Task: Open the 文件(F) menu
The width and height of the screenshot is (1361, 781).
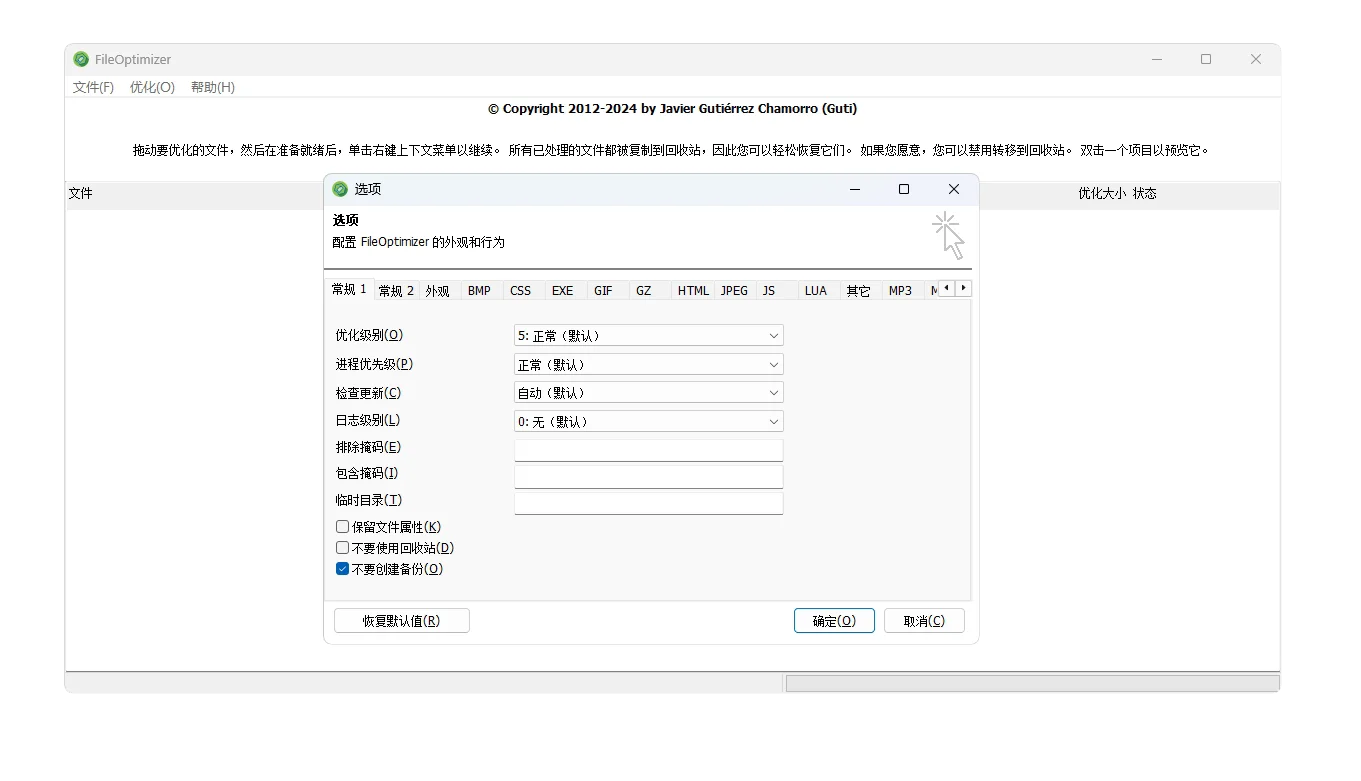Action: point(93,88)
